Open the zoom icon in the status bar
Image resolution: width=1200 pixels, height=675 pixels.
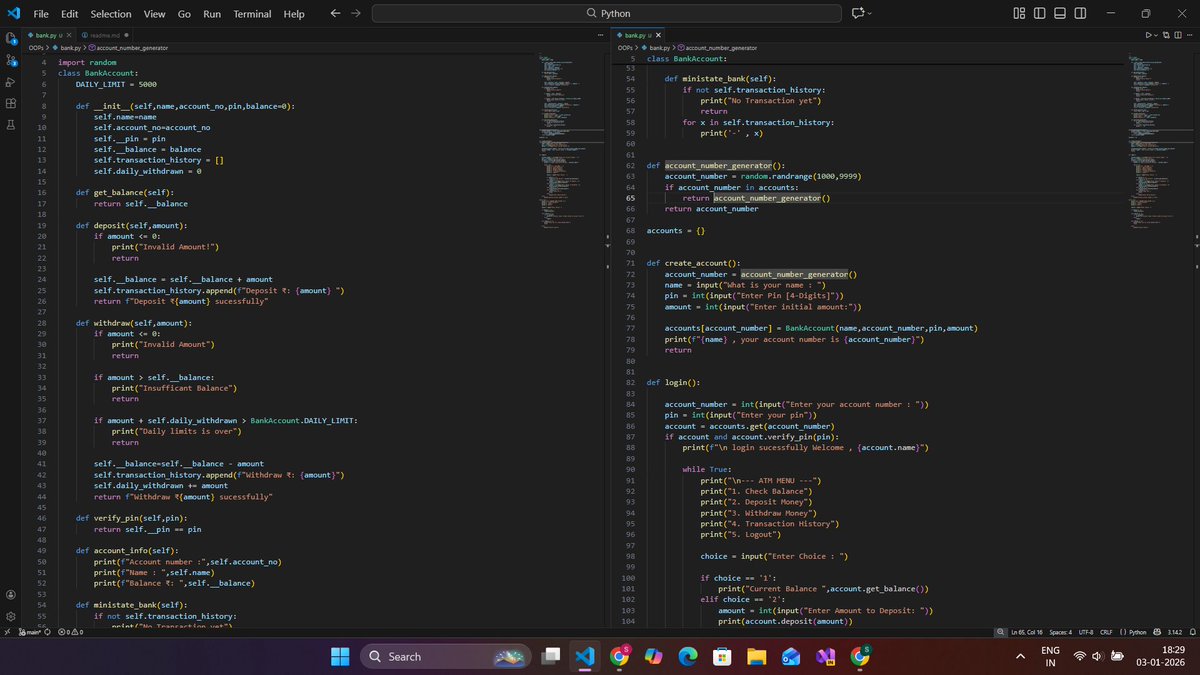point(1001,632)
